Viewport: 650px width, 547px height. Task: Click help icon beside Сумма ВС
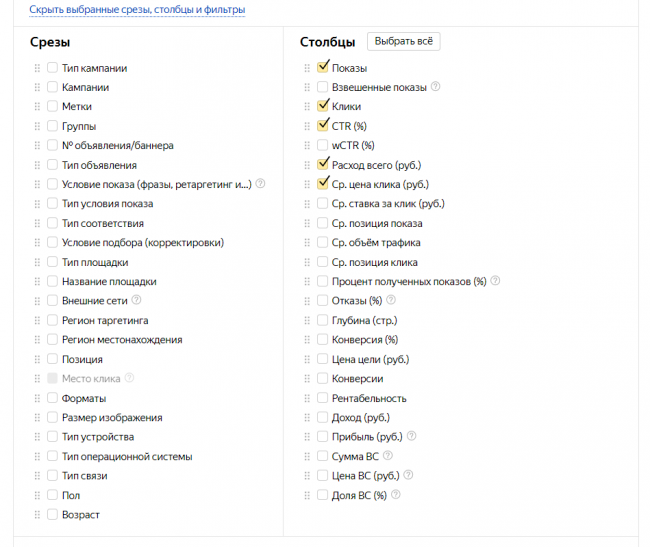click(387, 456)
